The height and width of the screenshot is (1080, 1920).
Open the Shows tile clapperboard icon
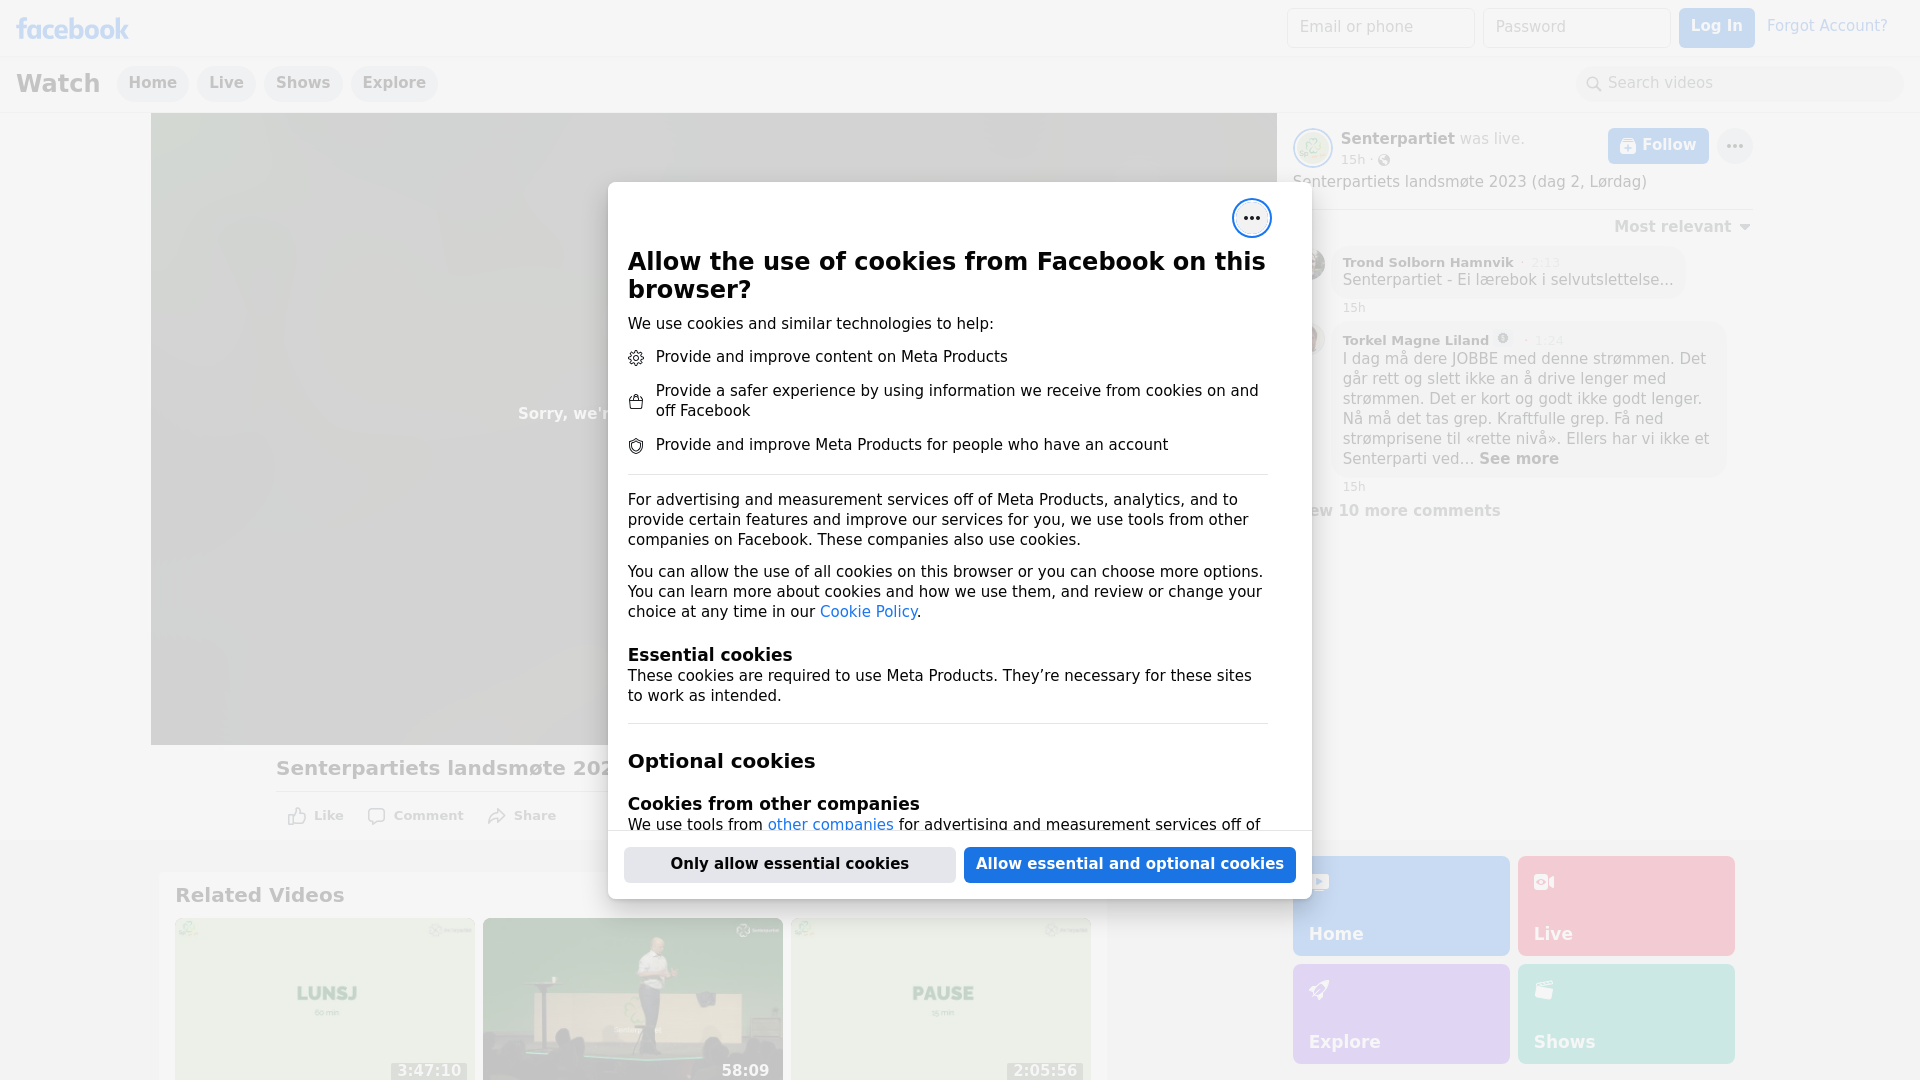[x=1544, y=990]
